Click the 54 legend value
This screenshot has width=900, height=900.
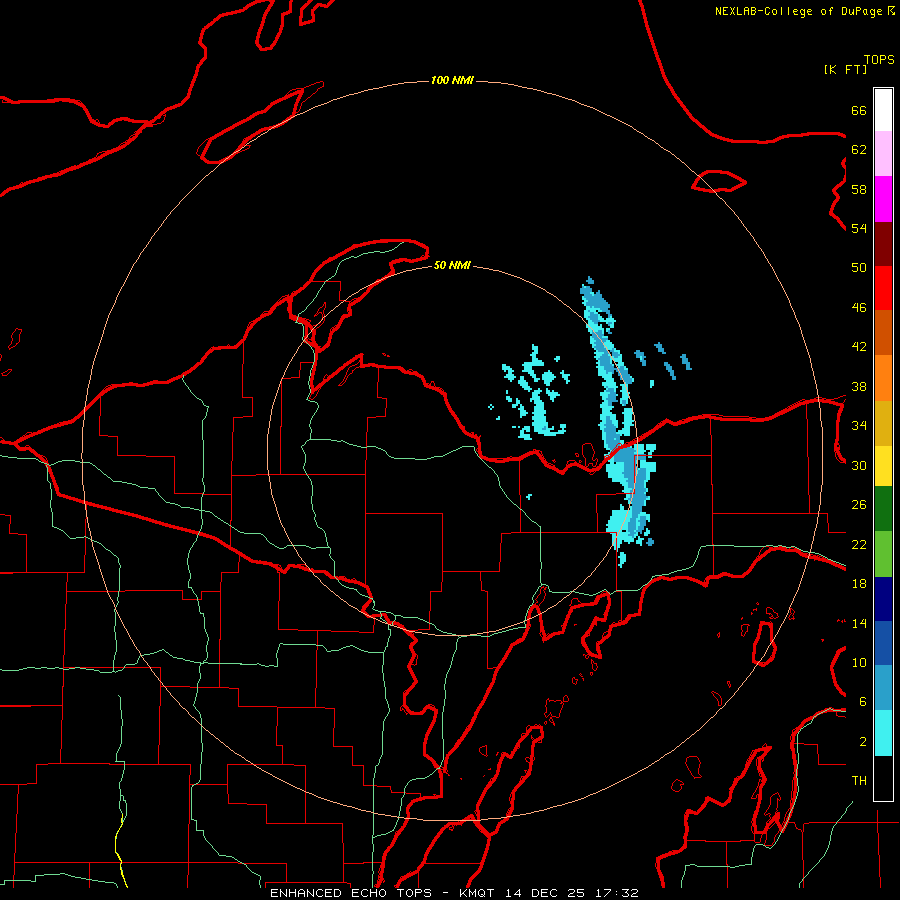click(859, 228)
